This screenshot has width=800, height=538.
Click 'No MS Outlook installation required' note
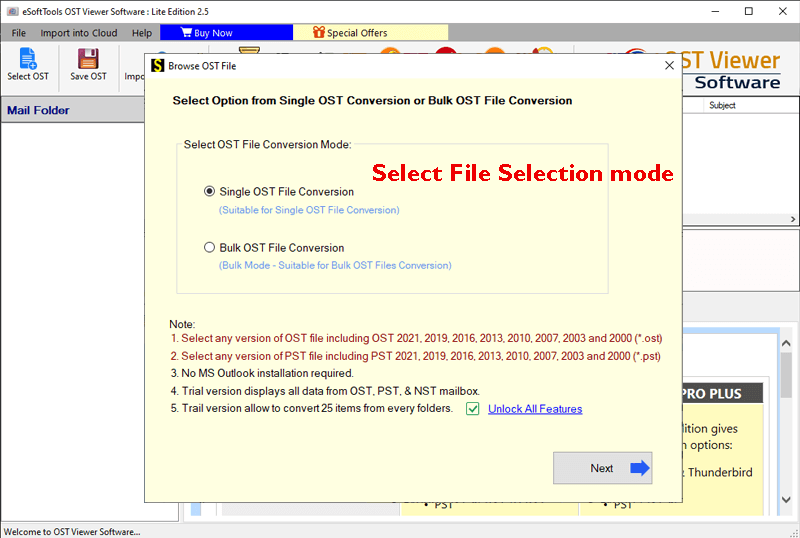pos(262,373)
